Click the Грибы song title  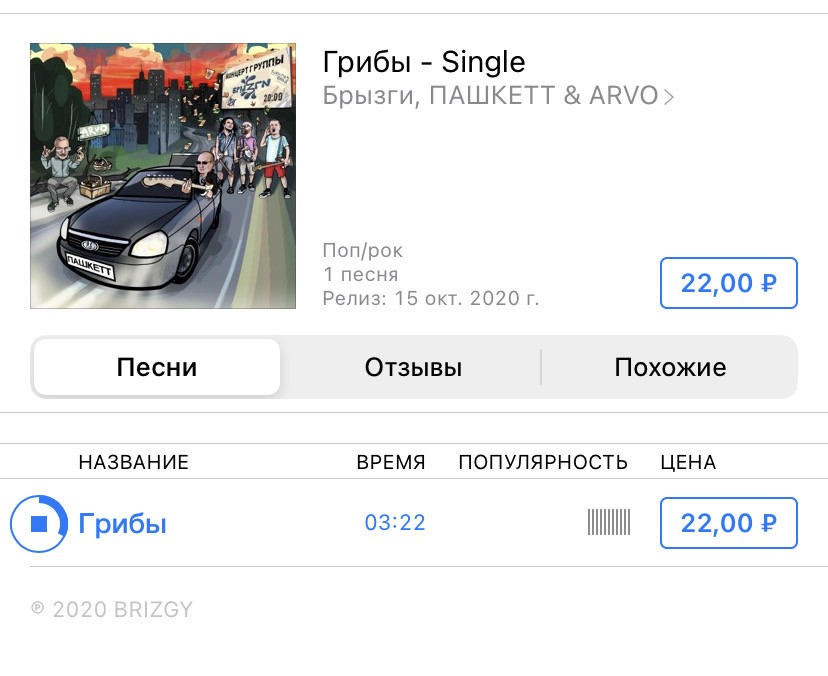[123, 523]
